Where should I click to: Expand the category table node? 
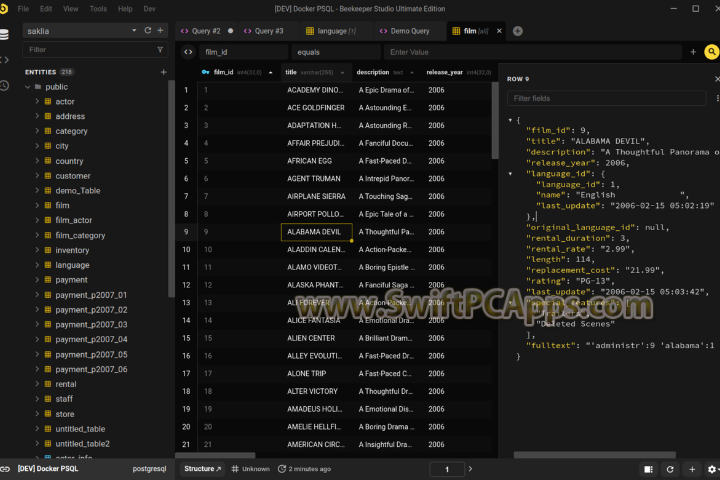click(x=37, y=131)
